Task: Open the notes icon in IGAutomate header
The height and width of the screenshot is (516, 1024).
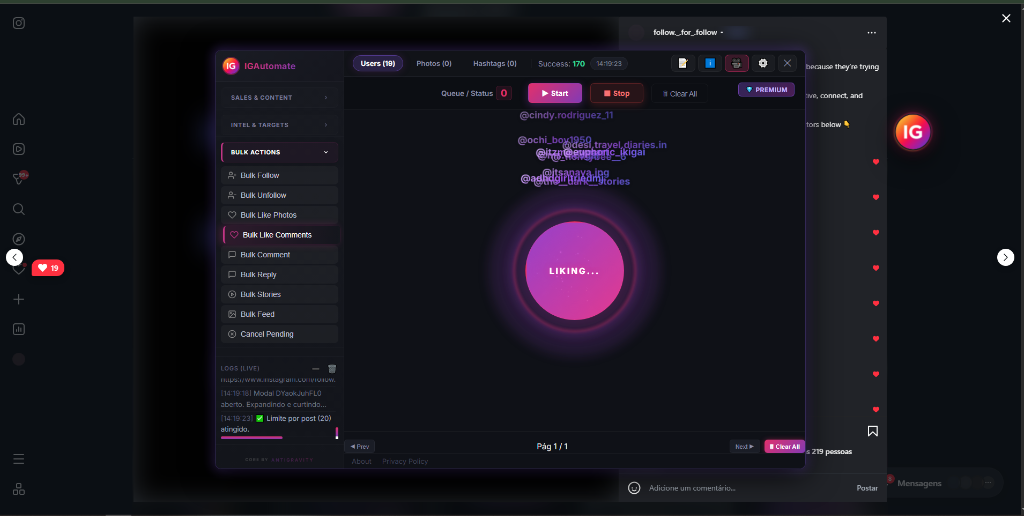Action: click(683, 63)
